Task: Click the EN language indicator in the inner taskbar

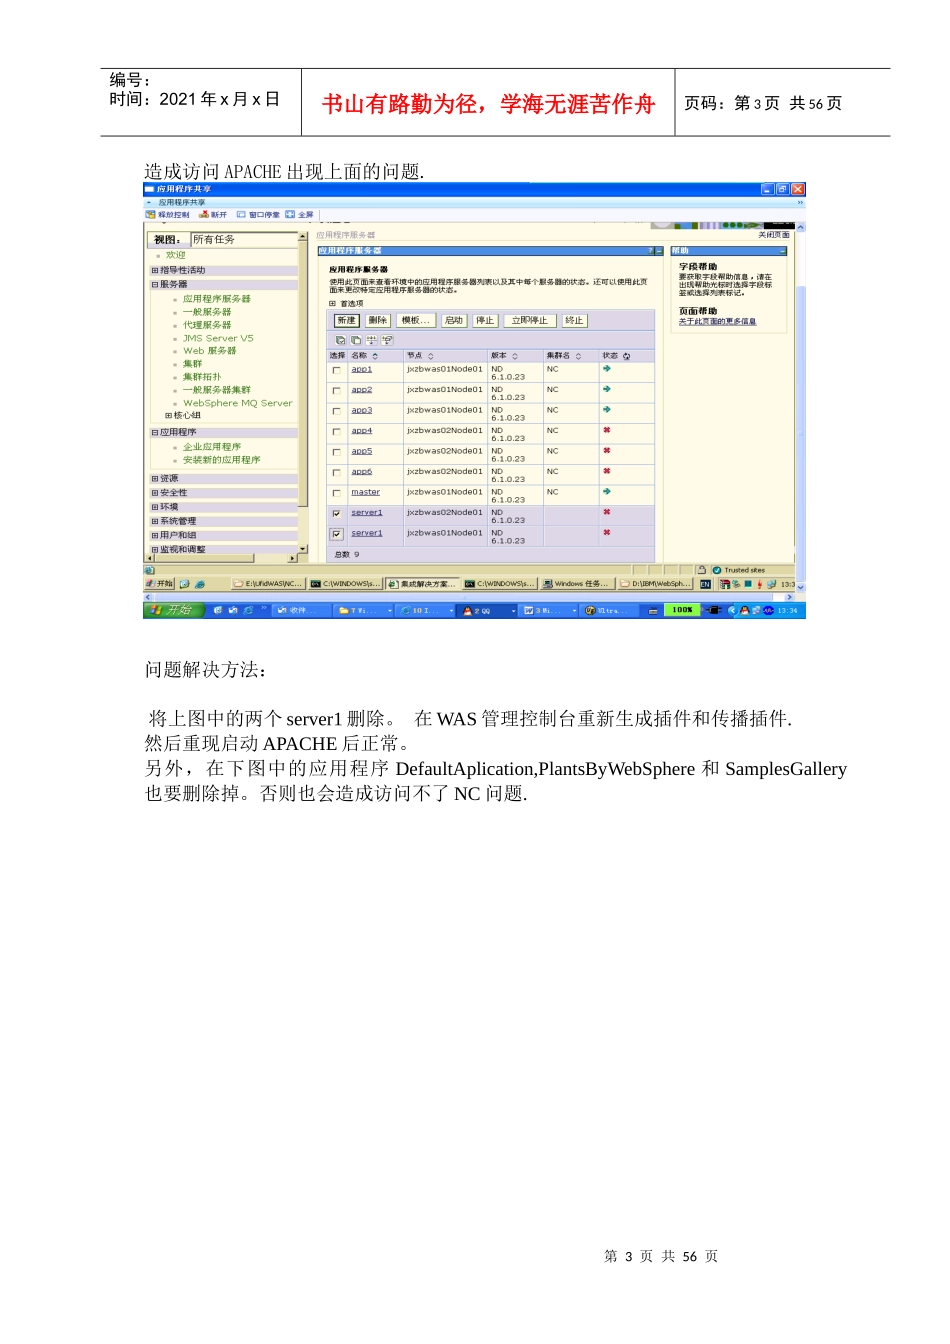Action: (705, 584)
